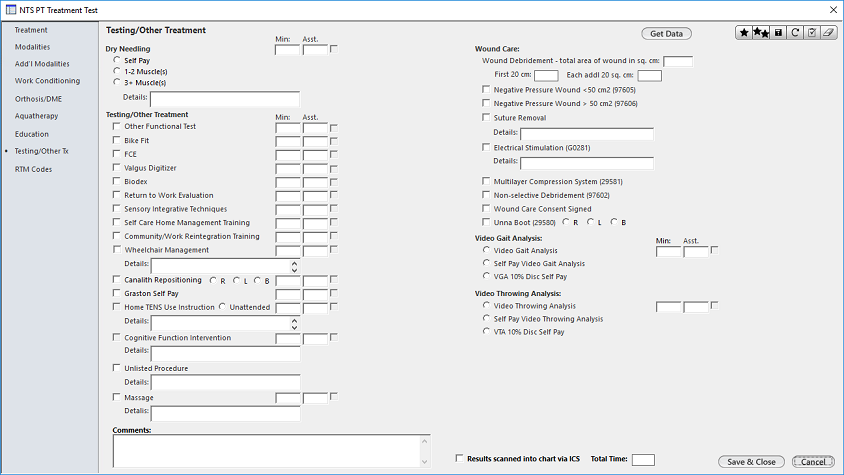Open RTM Codes section
This screenshot has width=844, height=475.
tap(33, 169)
